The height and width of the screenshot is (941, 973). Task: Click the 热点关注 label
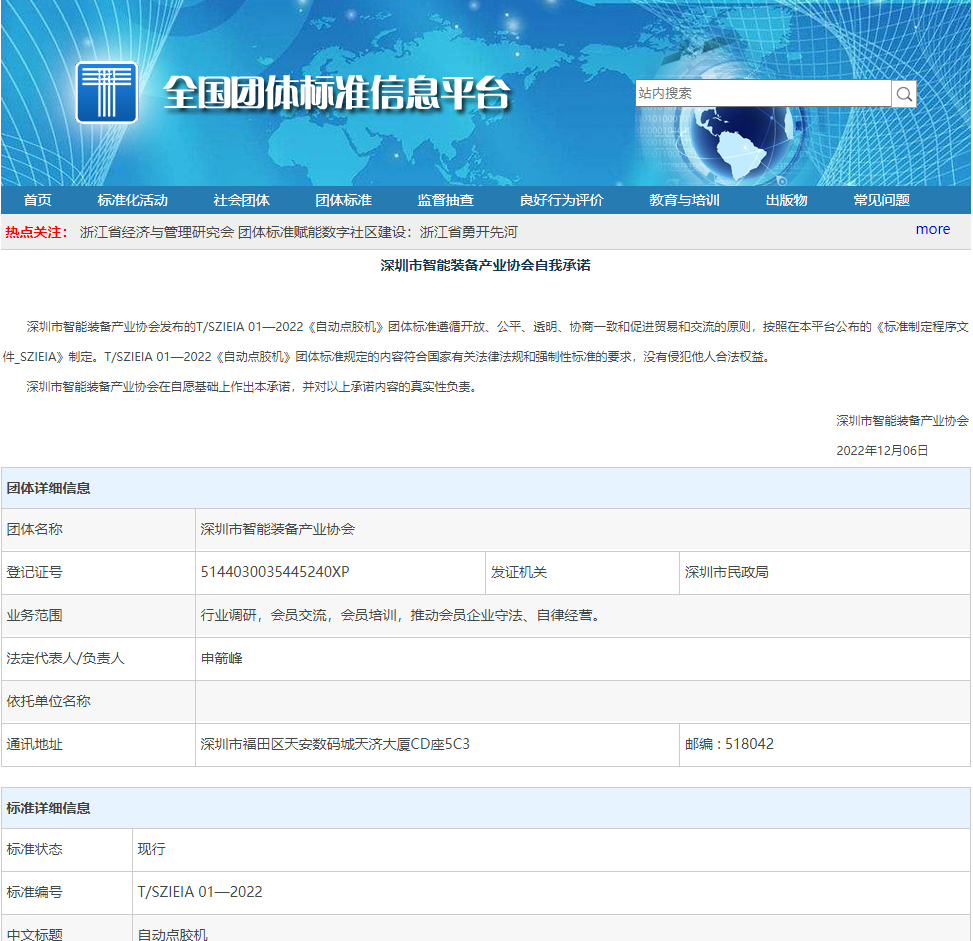(36, 232)
